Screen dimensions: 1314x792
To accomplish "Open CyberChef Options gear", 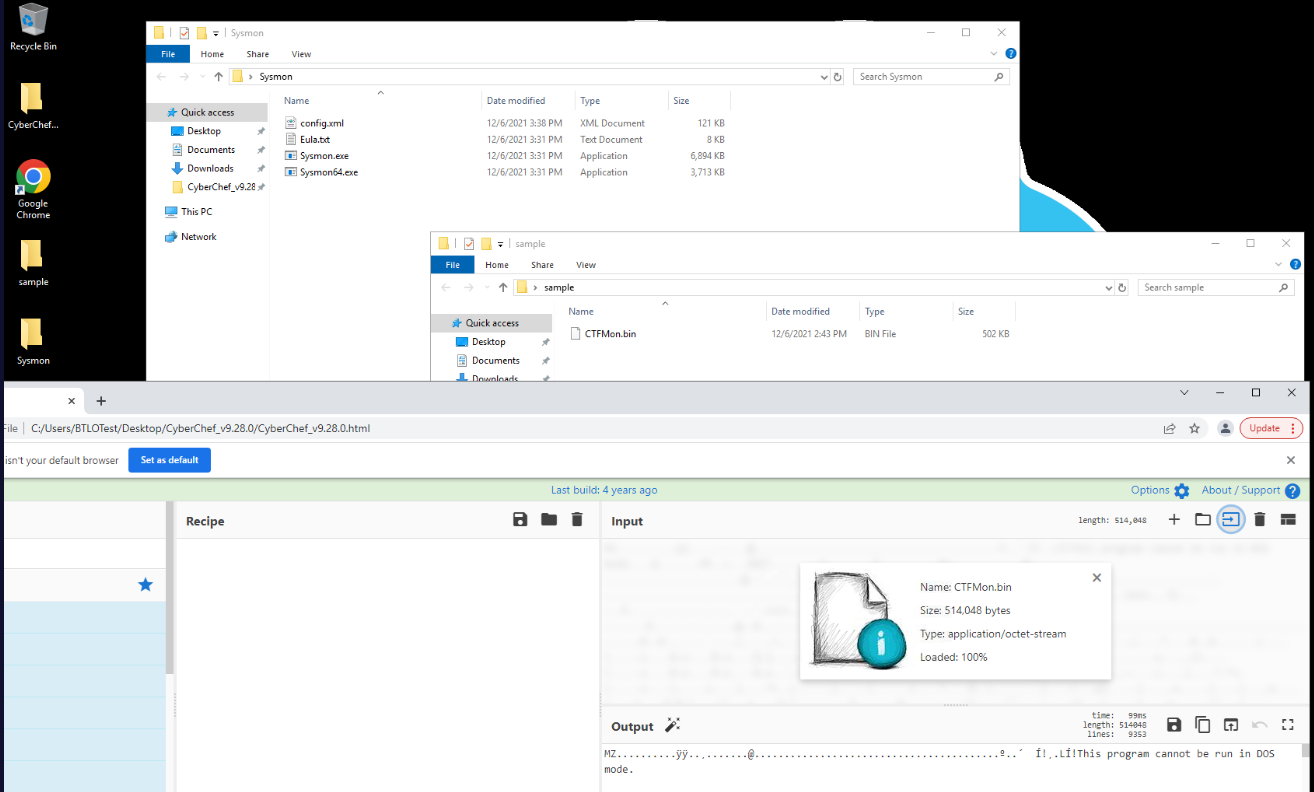I will [1182, 491].
